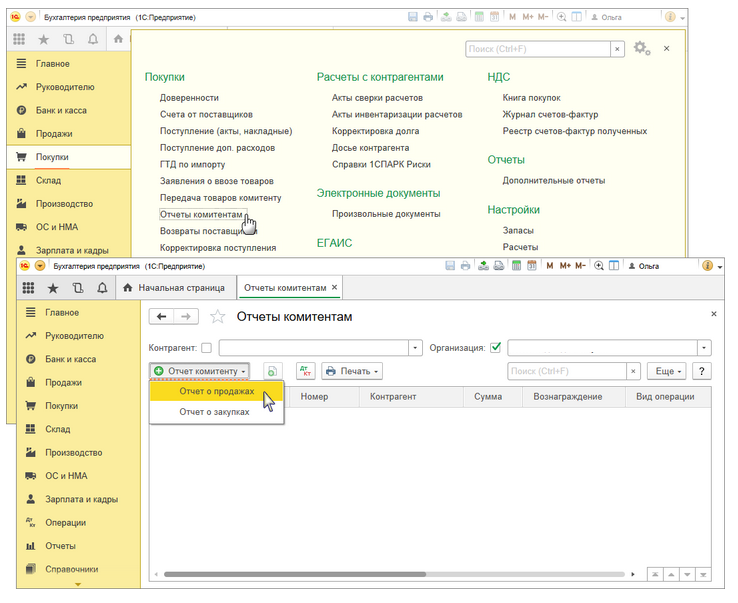The height and width of the screenshot is (603, 738).
Task: Click the notifications bell in lower window
Action: pos(101,288)
